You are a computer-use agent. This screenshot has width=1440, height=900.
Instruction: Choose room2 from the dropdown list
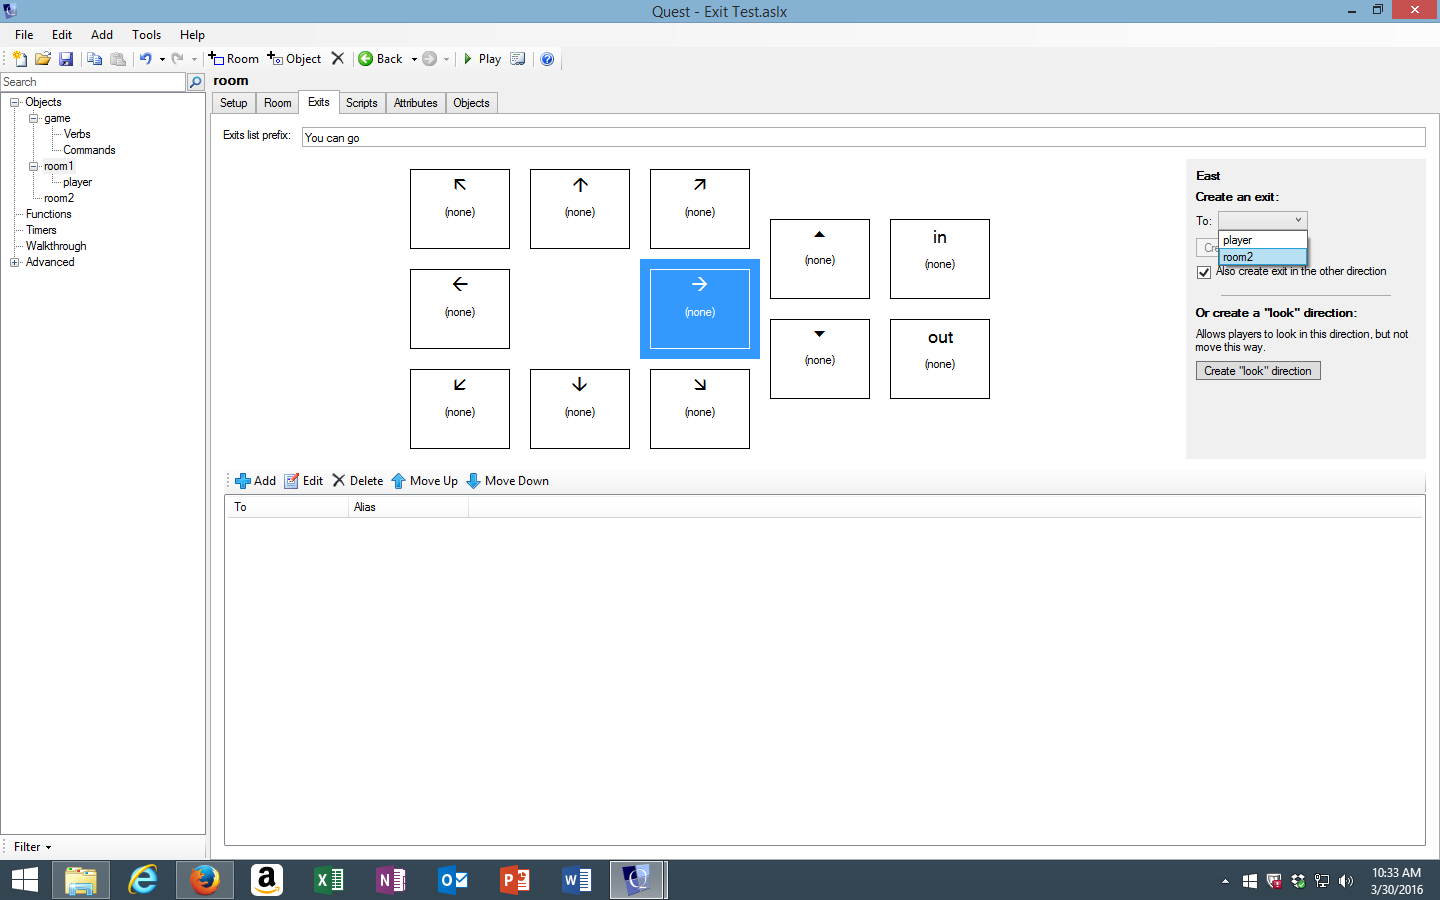click(1262, 257)
